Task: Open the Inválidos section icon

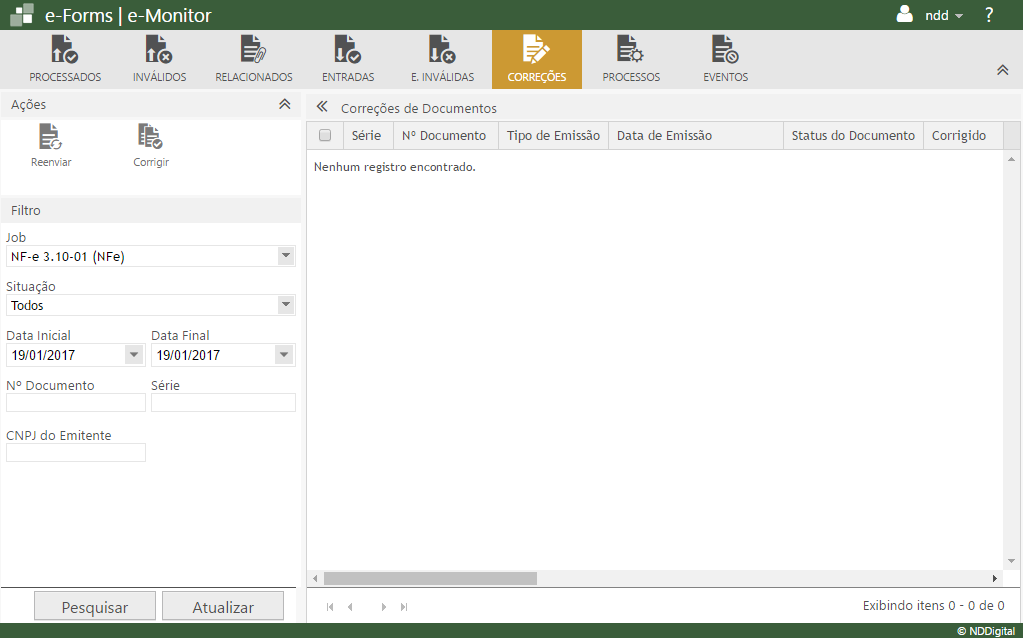Action: [159, 50]
